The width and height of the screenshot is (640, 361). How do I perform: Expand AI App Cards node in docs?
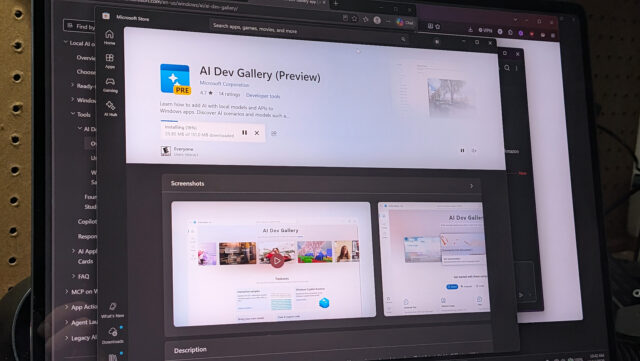(x=73, y=251)
